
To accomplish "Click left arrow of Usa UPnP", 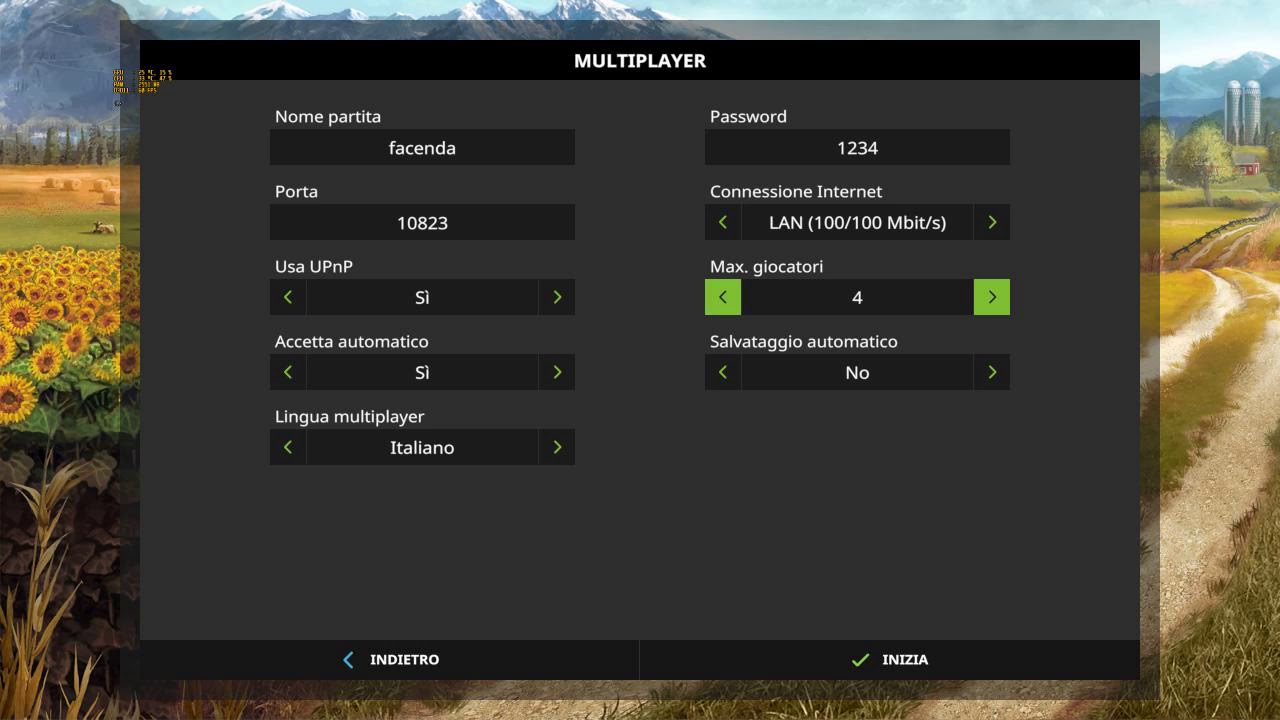I will 288,297.
